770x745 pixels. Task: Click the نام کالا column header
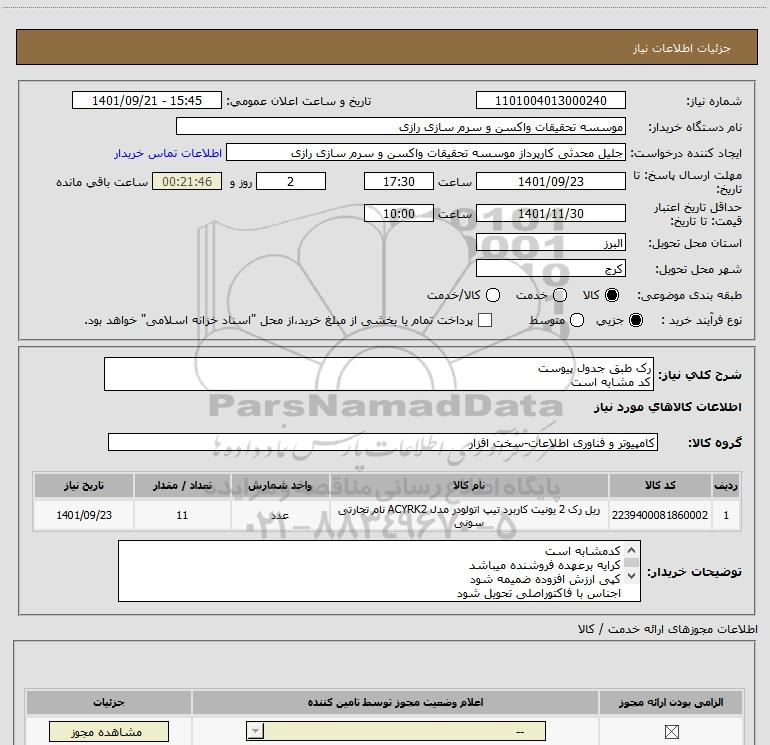tap(469, 485)
